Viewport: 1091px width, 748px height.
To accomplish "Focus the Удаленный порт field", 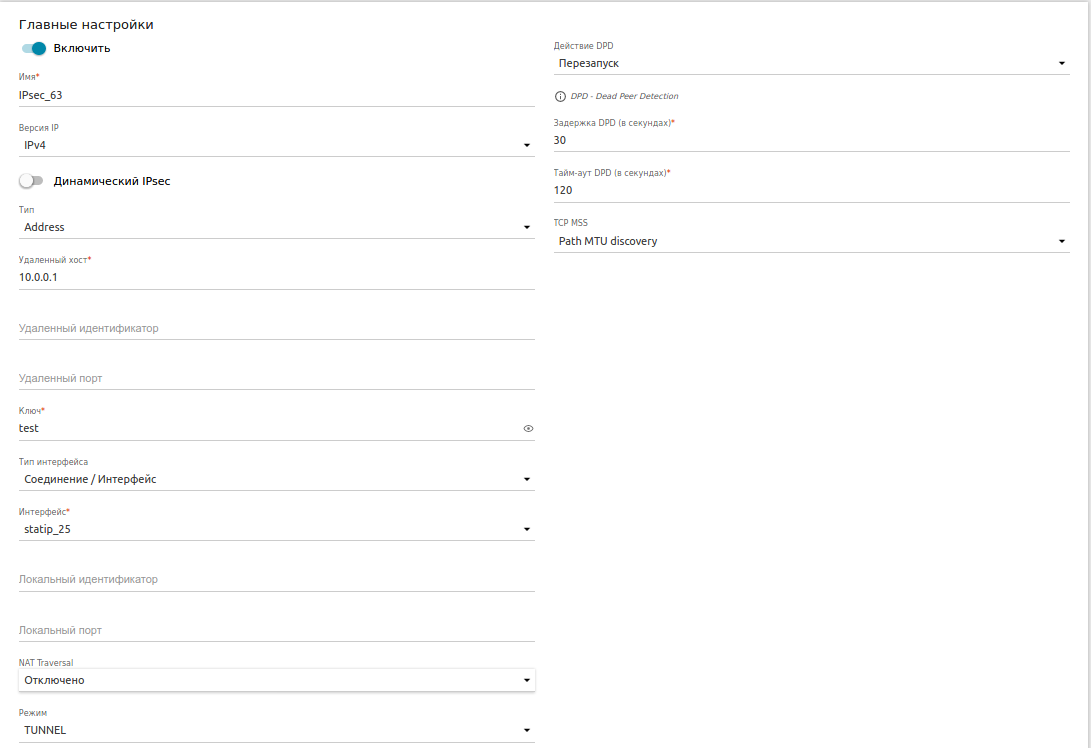I will pos(276,378).
